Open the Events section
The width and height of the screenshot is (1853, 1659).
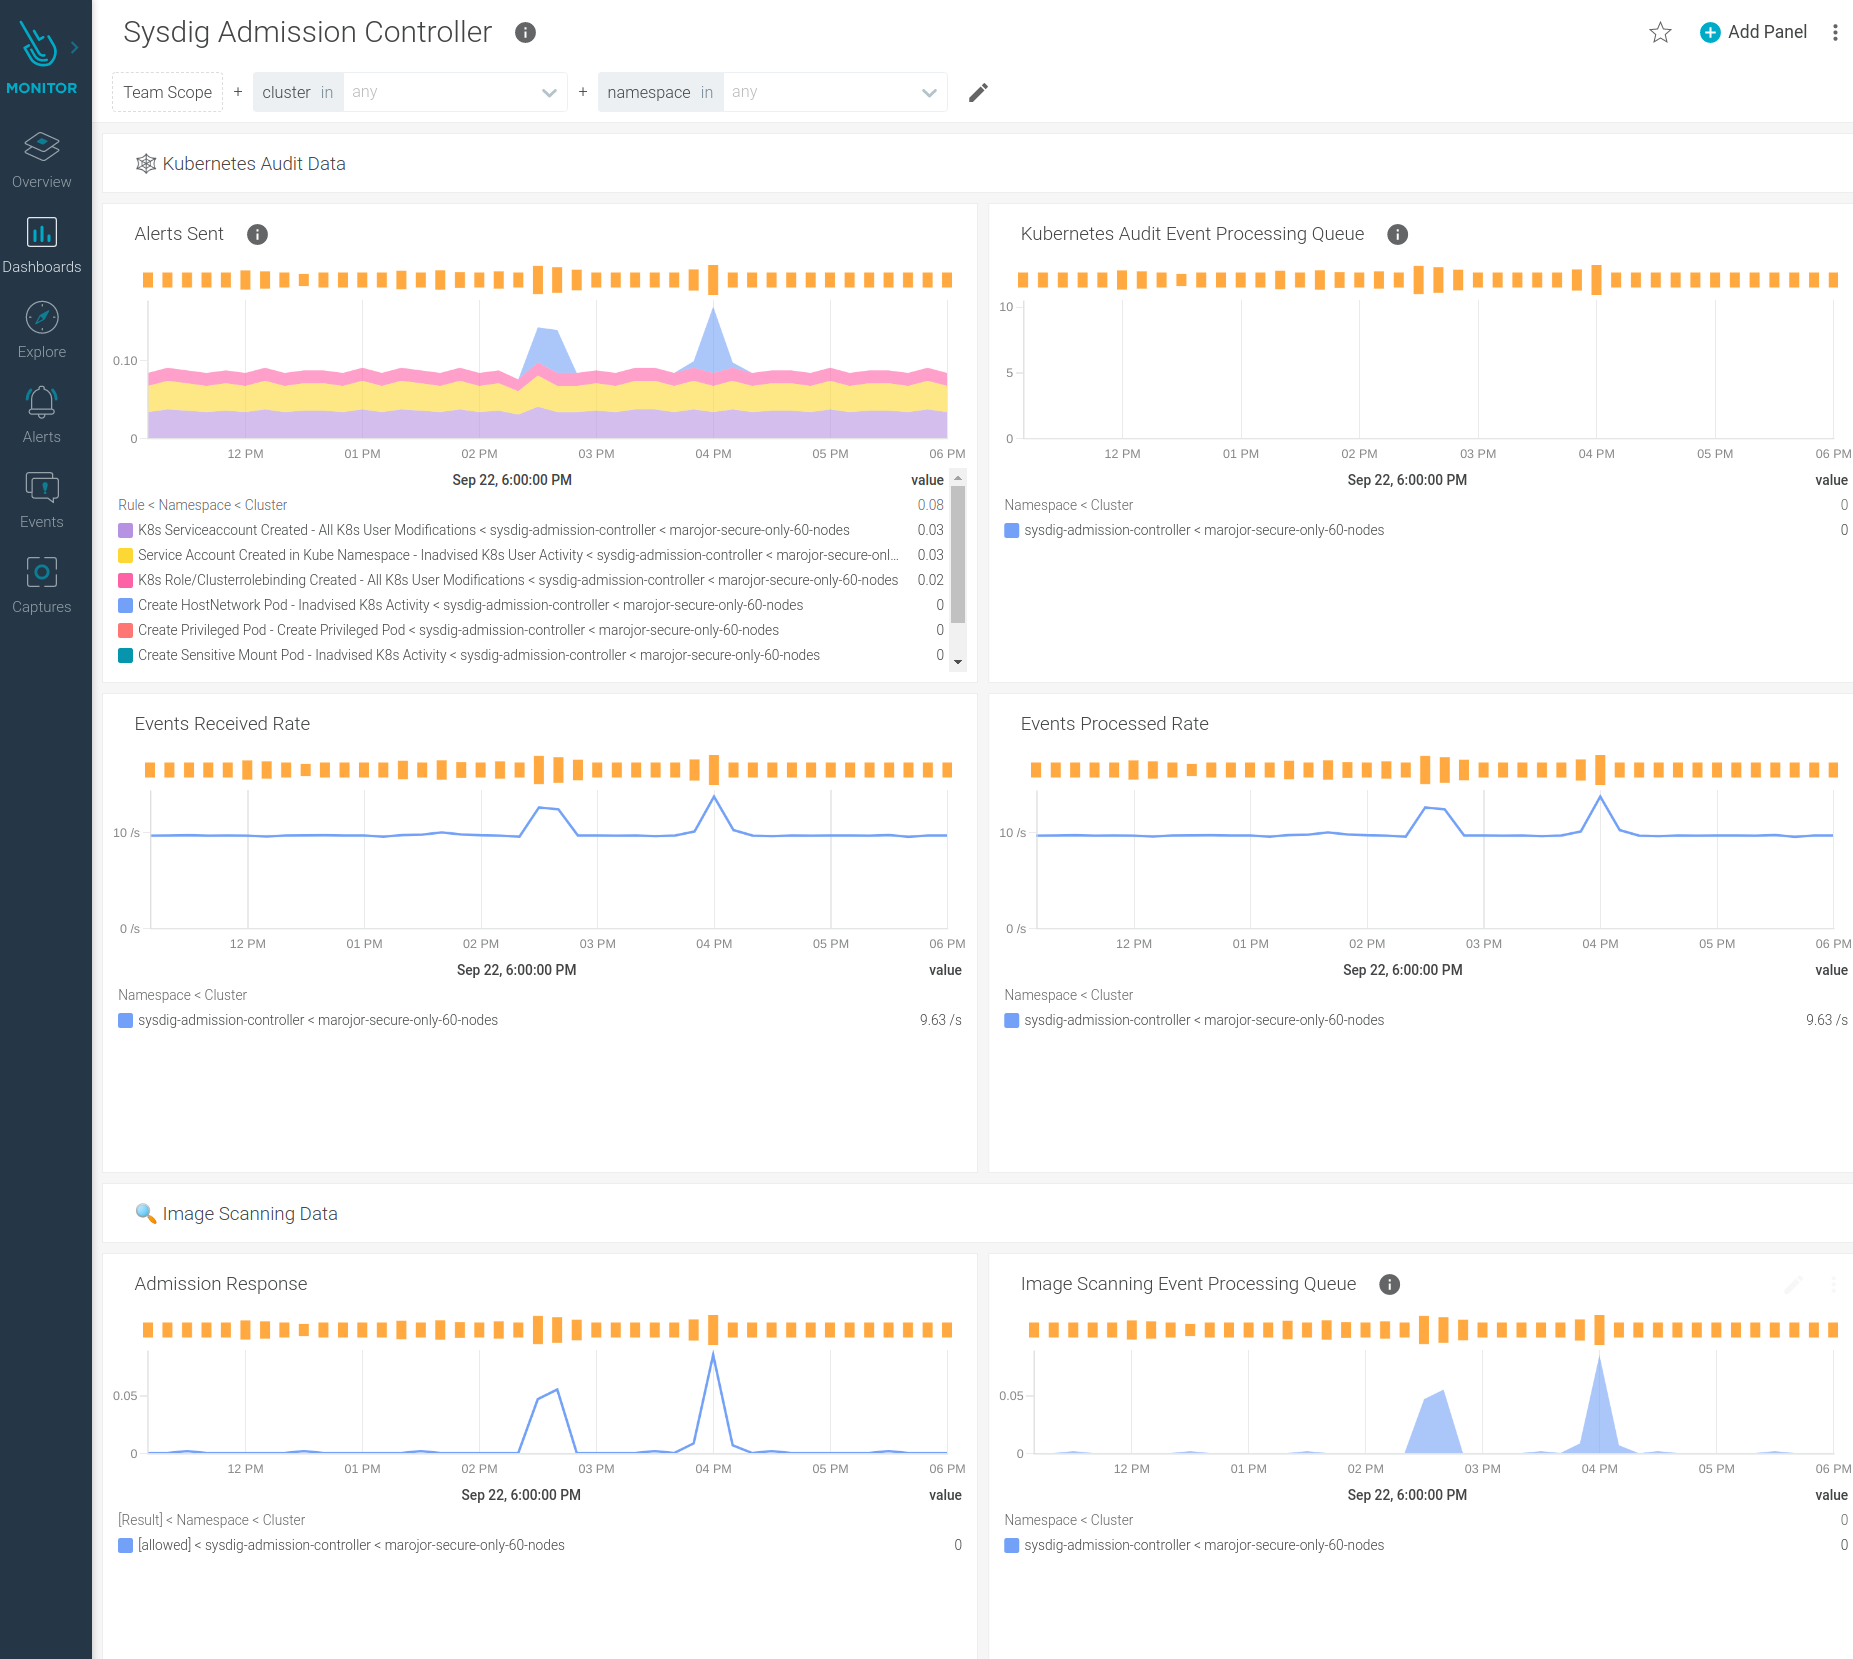(x=41, y=500)
